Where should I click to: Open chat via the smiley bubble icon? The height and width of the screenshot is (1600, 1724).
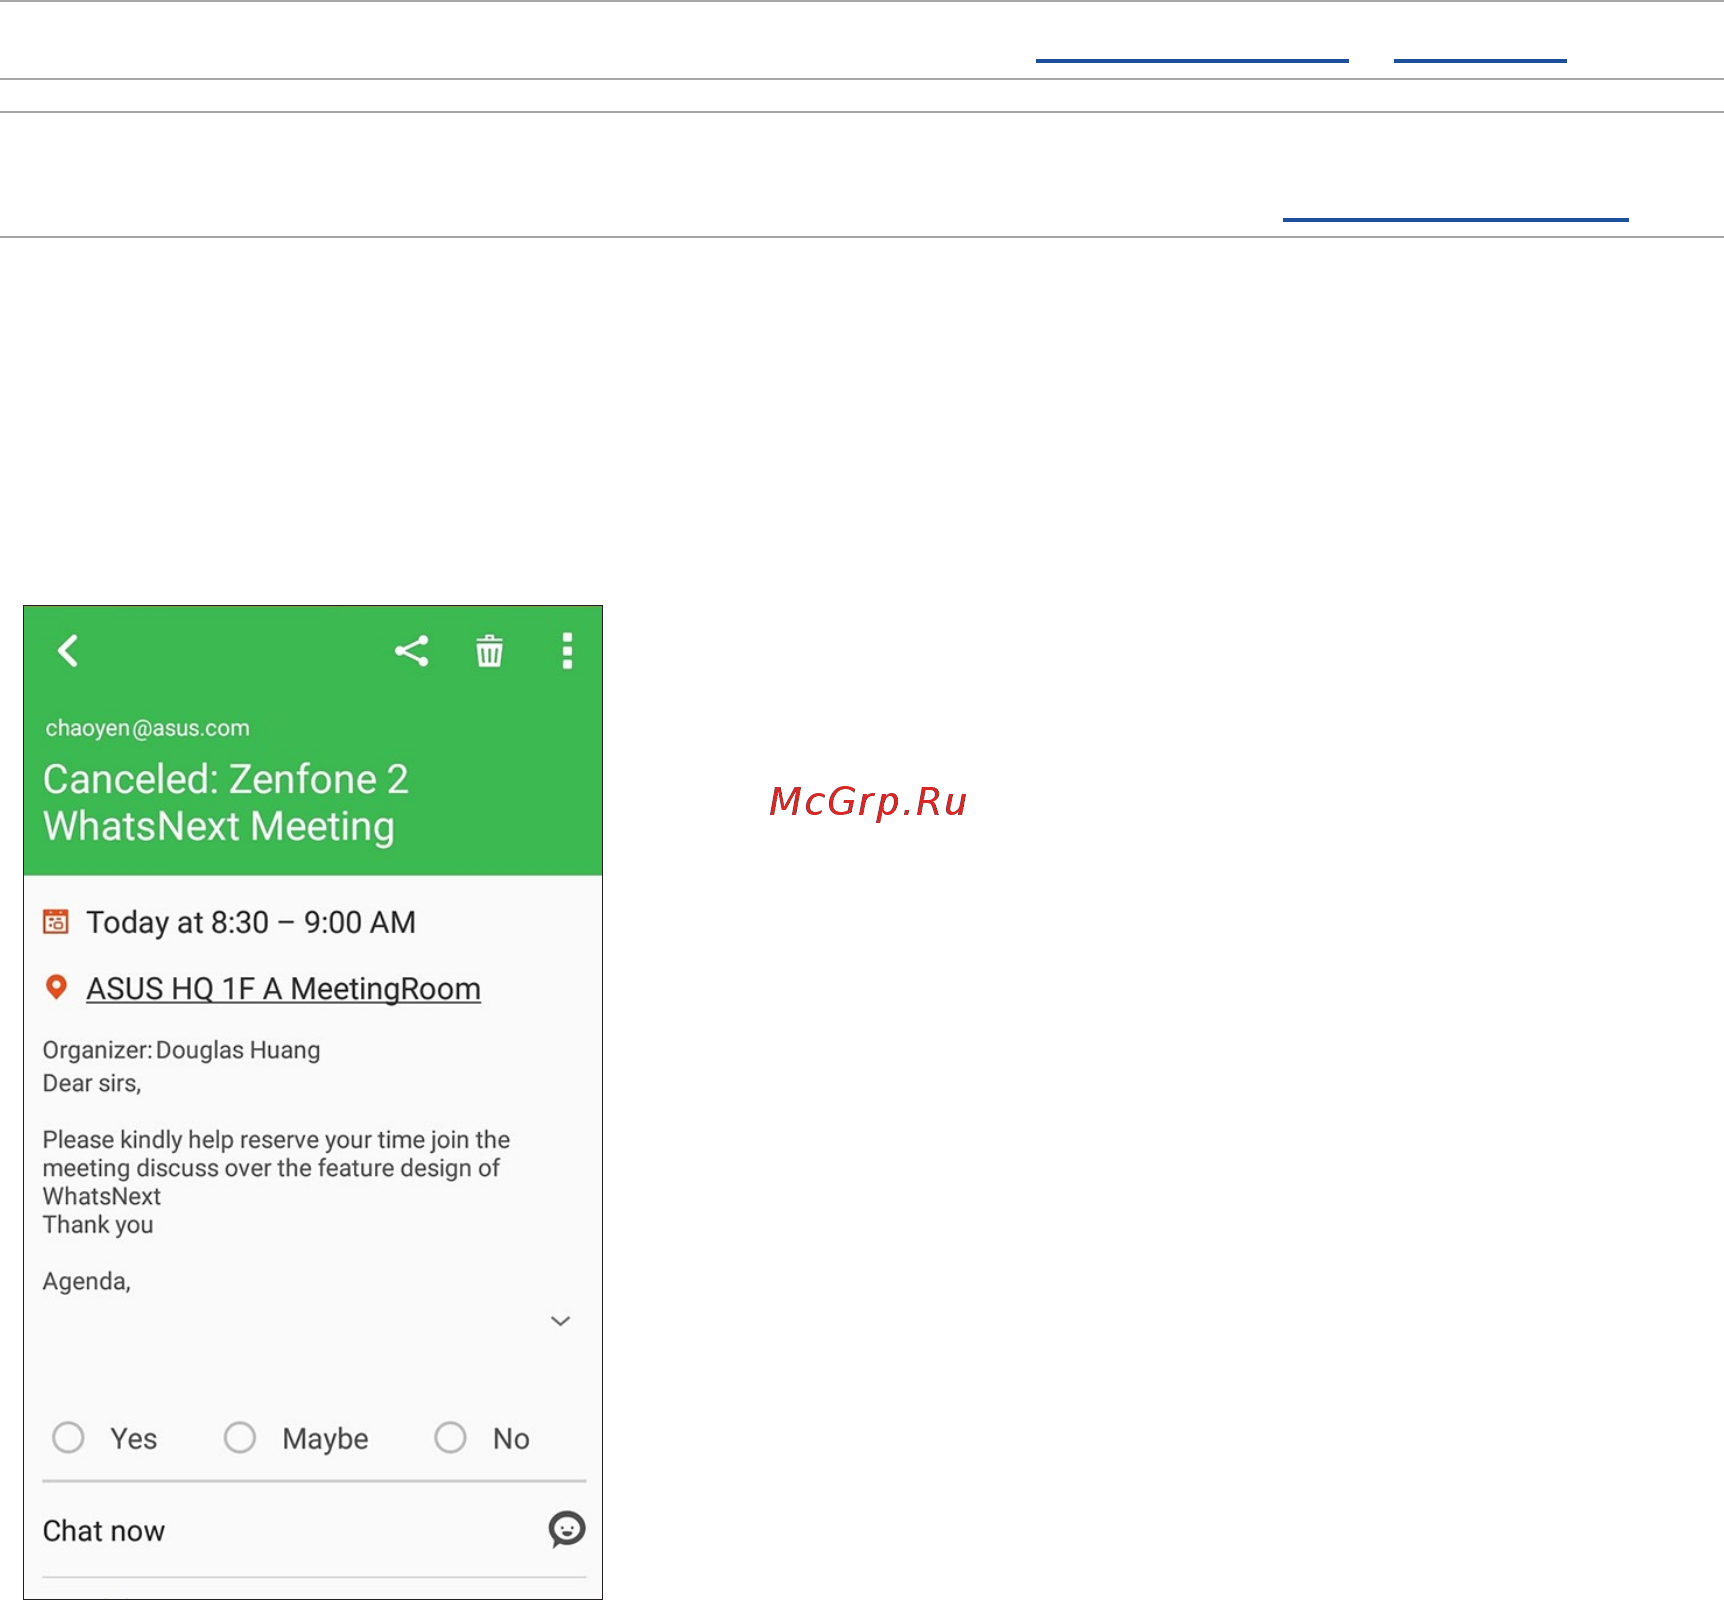click(x=567, y=1529)
